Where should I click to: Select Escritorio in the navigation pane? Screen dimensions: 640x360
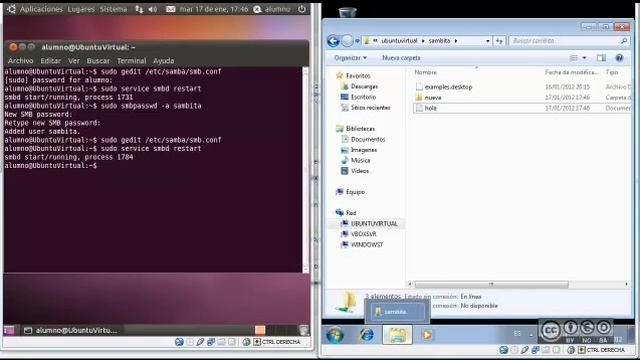coord(358,97)
